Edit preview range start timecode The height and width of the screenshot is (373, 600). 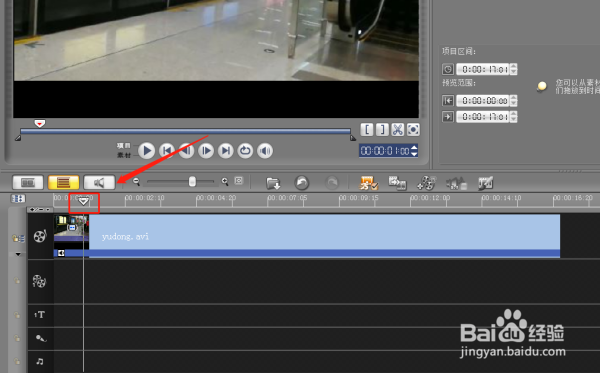point(483,101)
